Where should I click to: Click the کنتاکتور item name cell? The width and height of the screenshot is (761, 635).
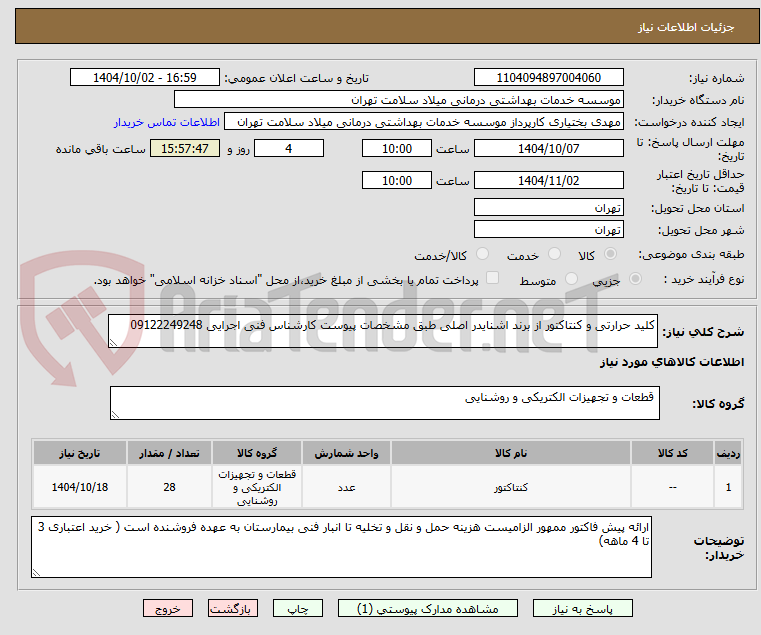(511, 487)
